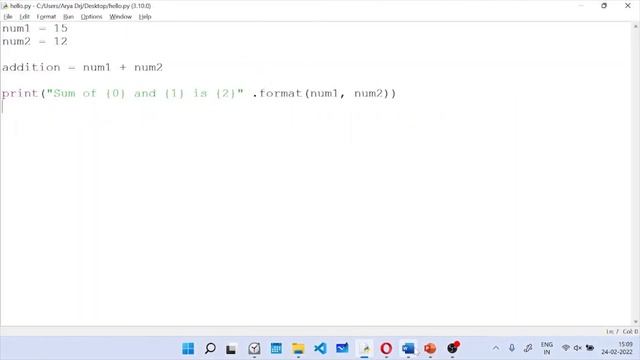The image size is (640, 360).
Task: Place cursor in line 'num1 = 15'
Action: (35, 29)
